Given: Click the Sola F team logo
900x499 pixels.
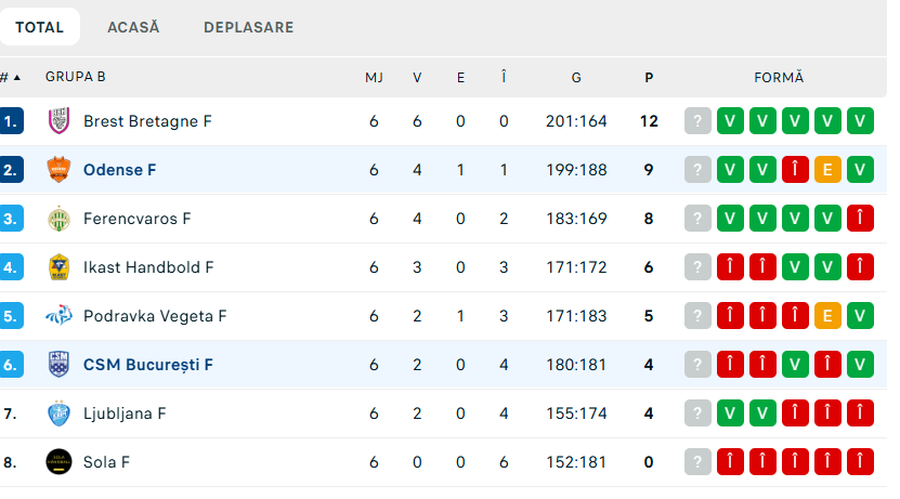Looking at the screenshot, I should [59, 462].
